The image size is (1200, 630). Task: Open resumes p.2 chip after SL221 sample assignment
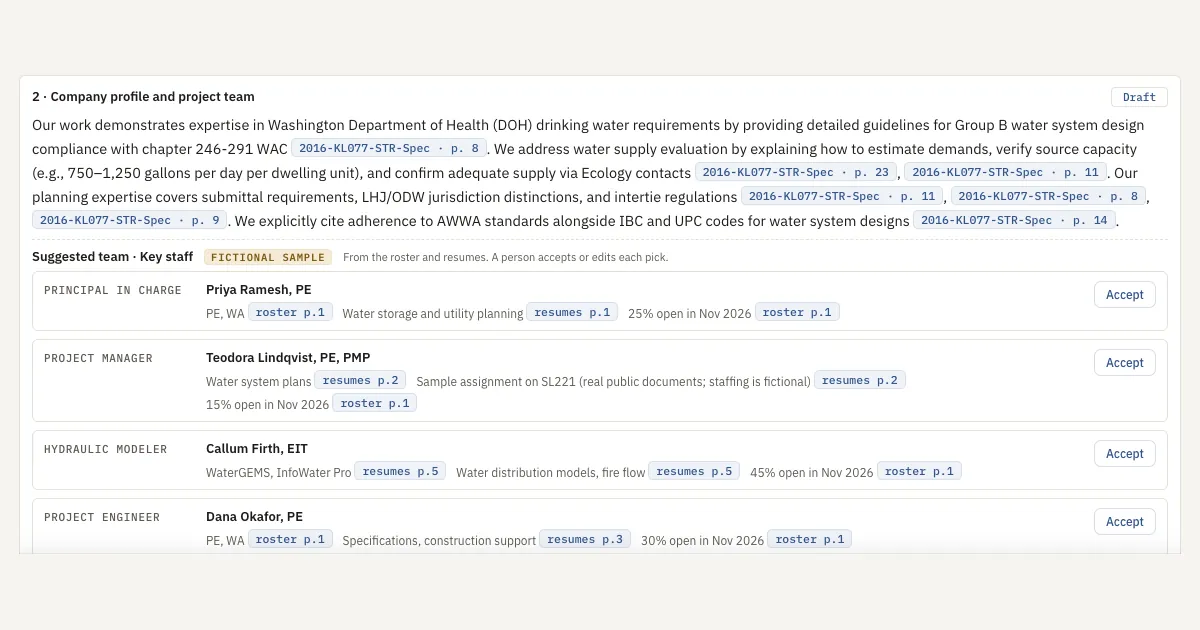(860, 380)
